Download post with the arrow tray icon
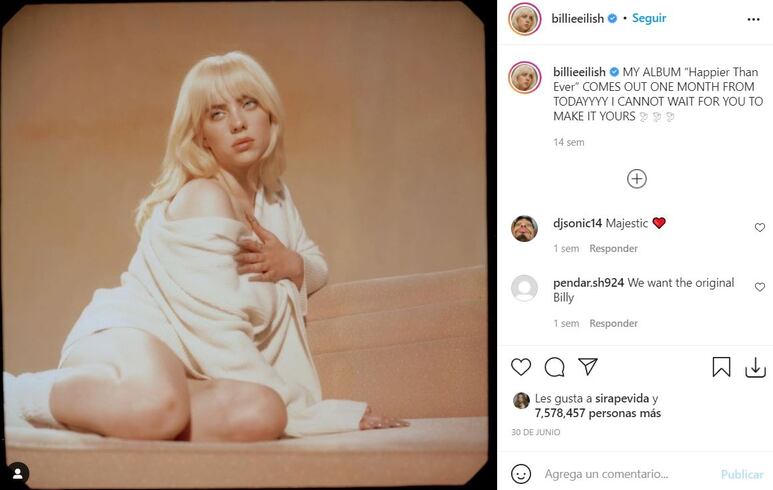 click(755, 368)
